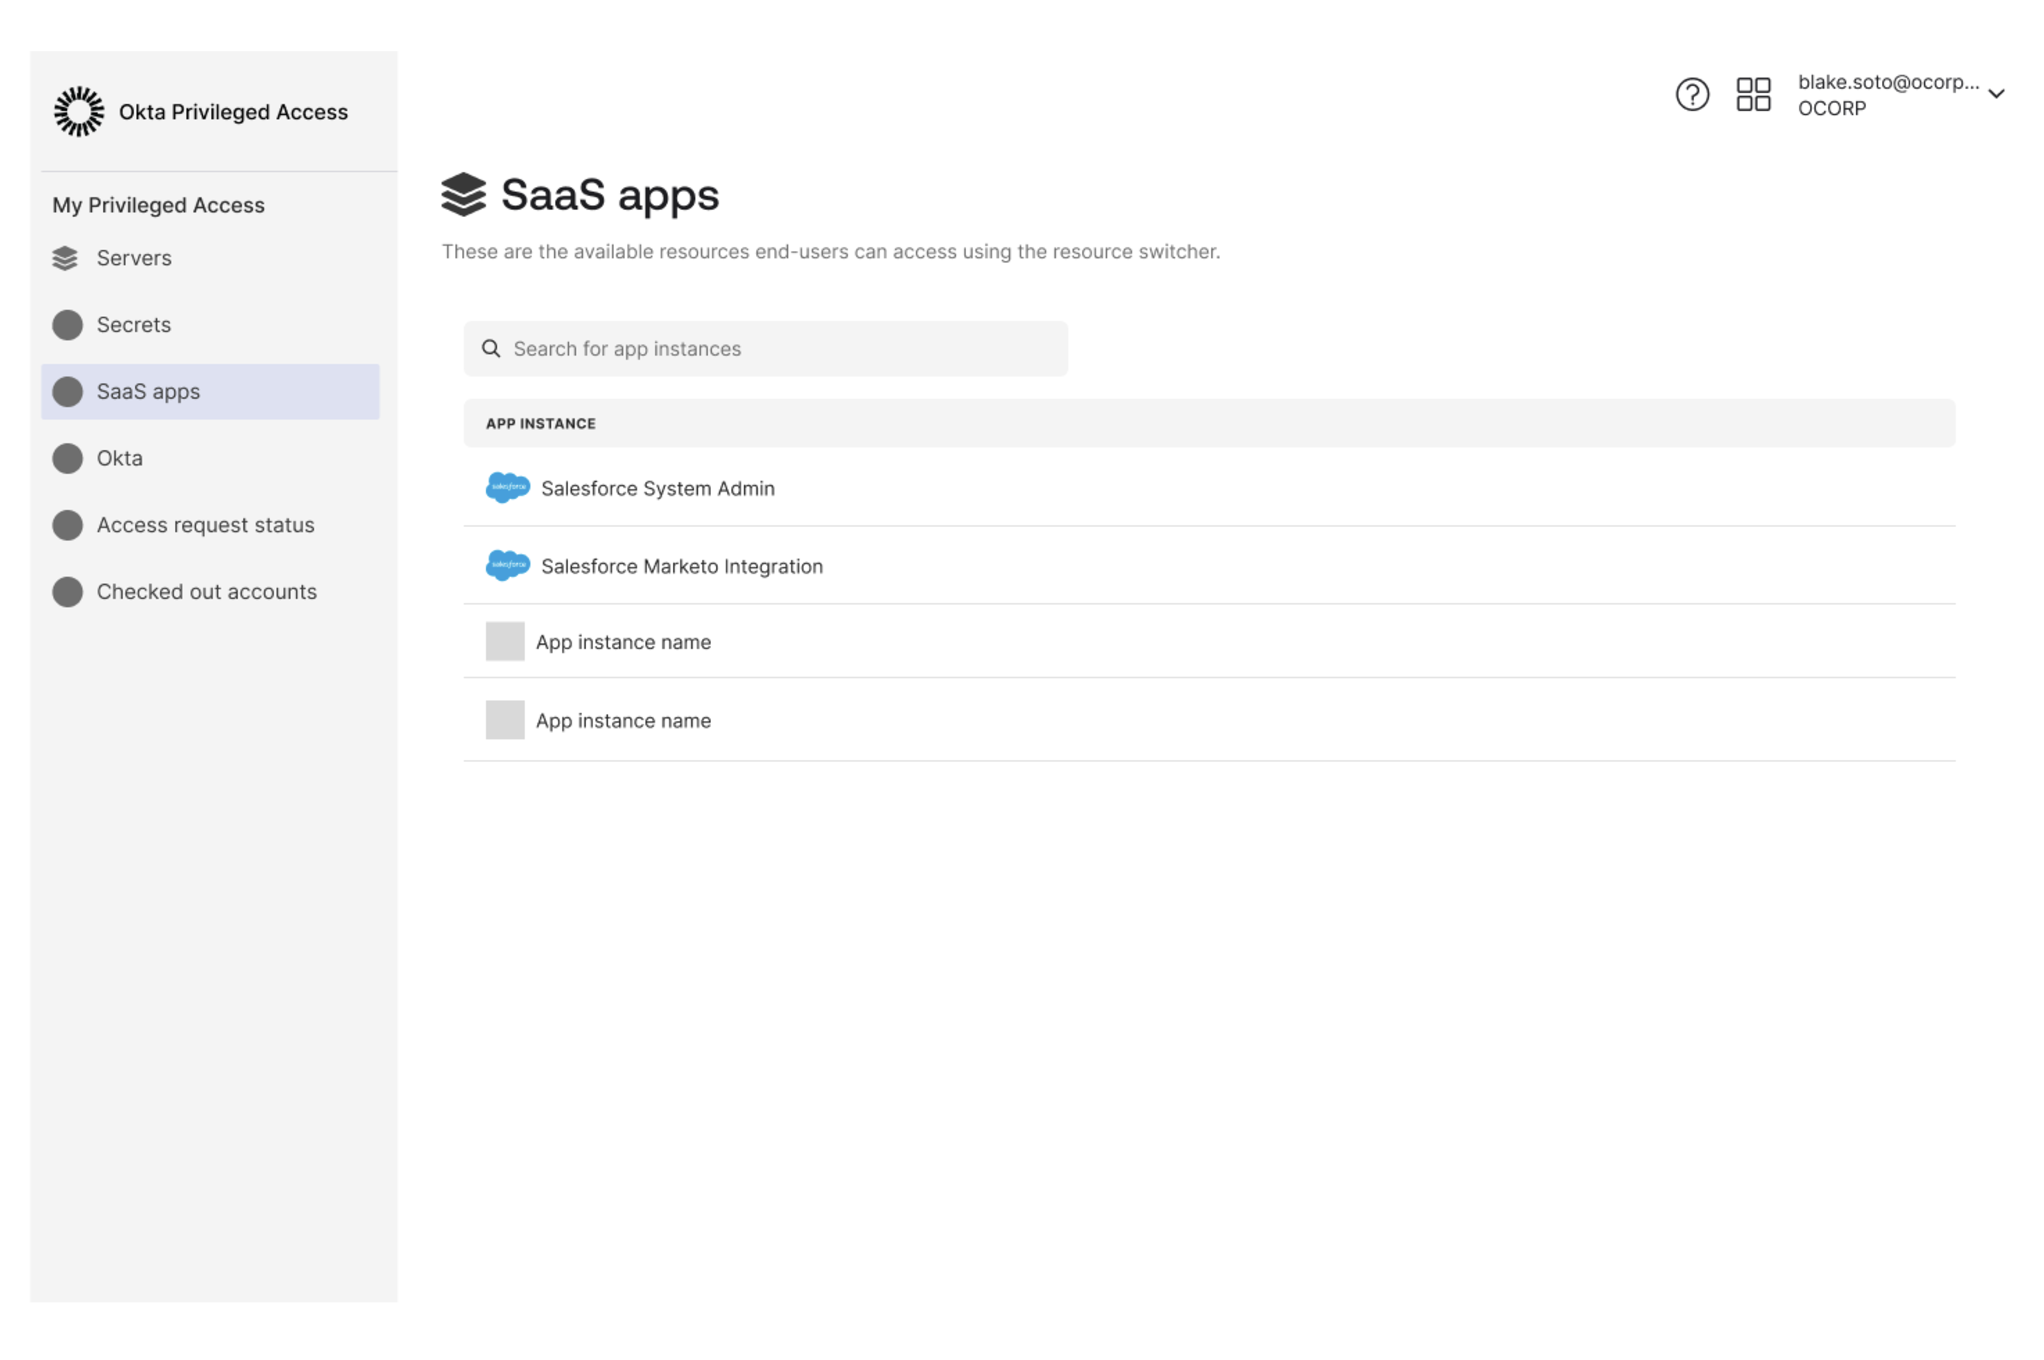The image size is (2044, 1360).
Task: Click the Salesforce logo beside System Admin
Action: coord(507,488)
